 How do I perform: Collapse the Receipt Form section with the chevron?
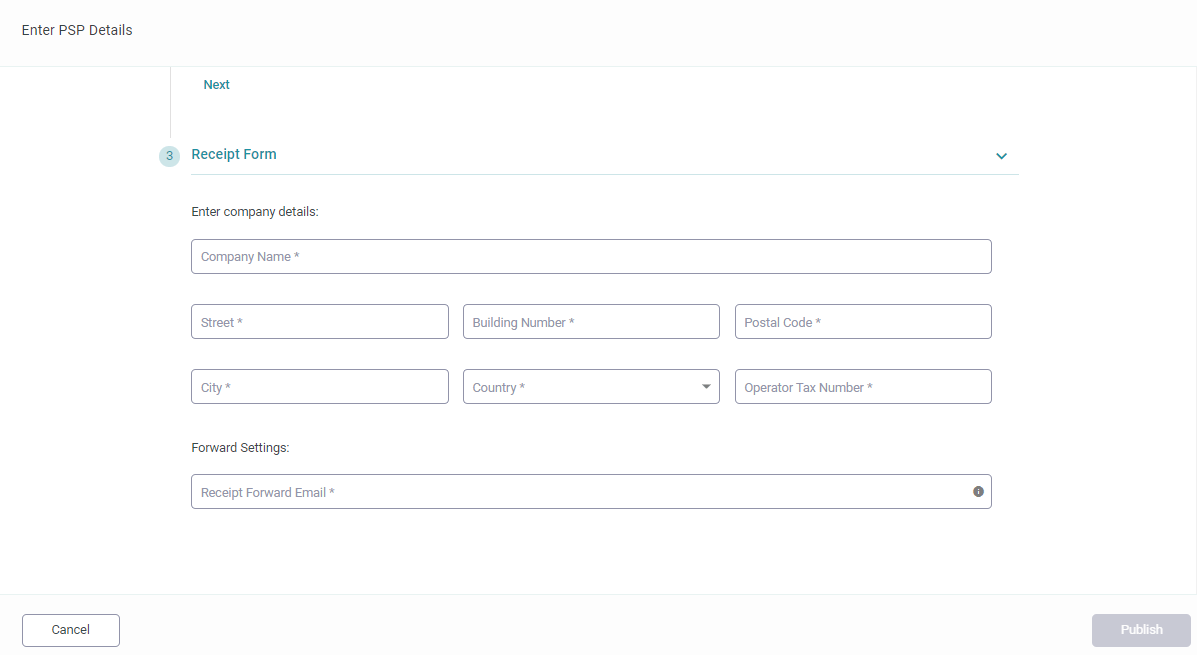(x=1001, y=156)
